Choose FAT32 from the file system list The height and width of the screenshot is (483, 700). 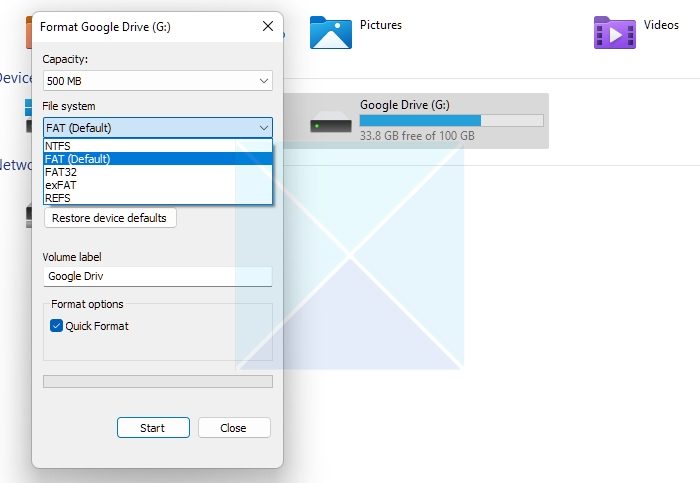point(158,172)
